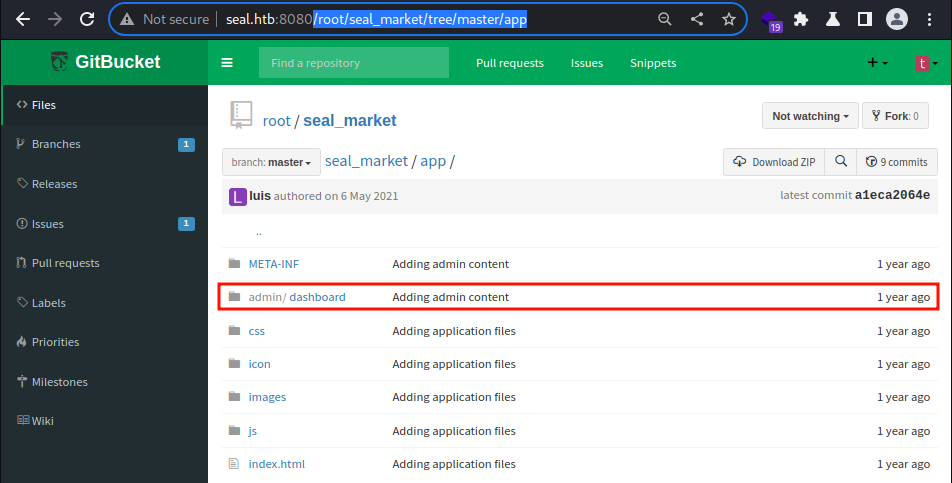Image resolution: width=952 pixels, height=483 pixels.
Task: Click the index.html file icon
Action: tap(234, 464)
